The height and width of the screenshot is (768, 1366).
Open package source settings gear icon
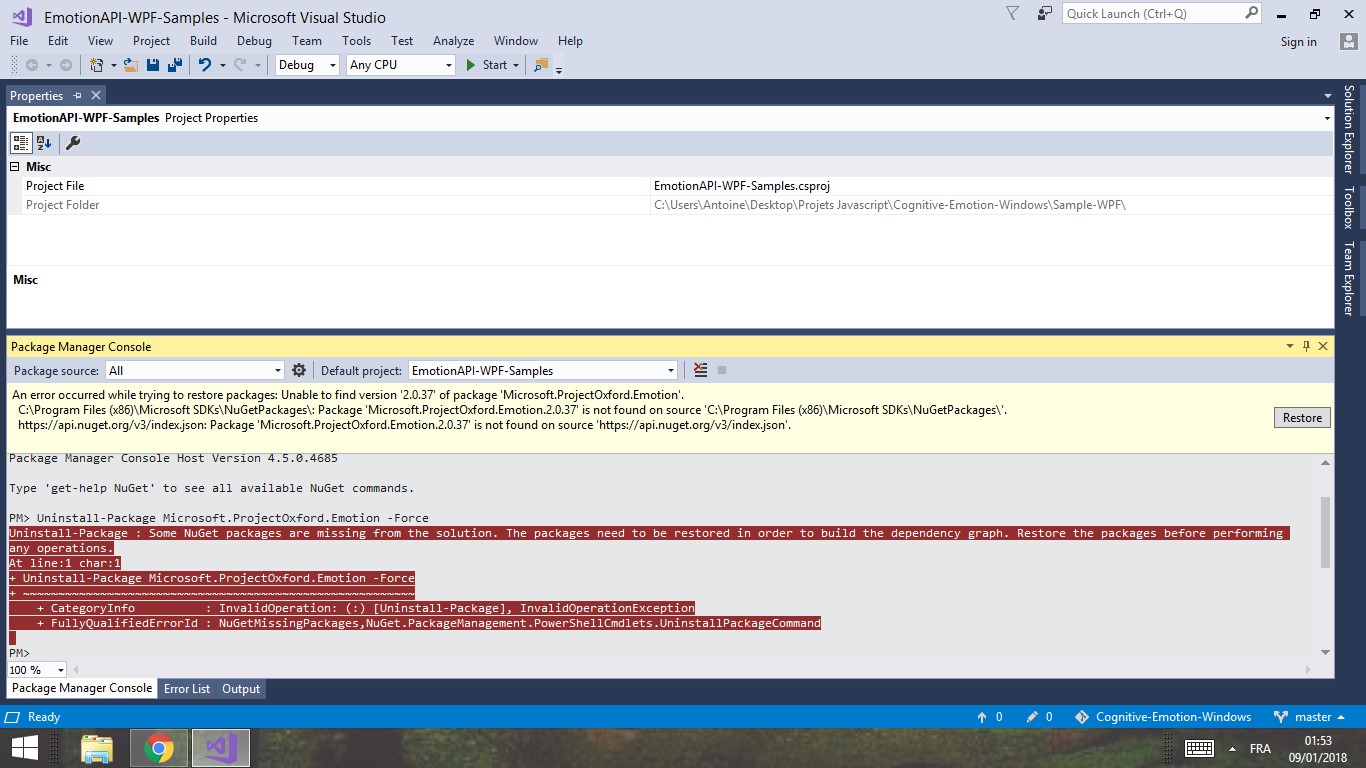299,370
